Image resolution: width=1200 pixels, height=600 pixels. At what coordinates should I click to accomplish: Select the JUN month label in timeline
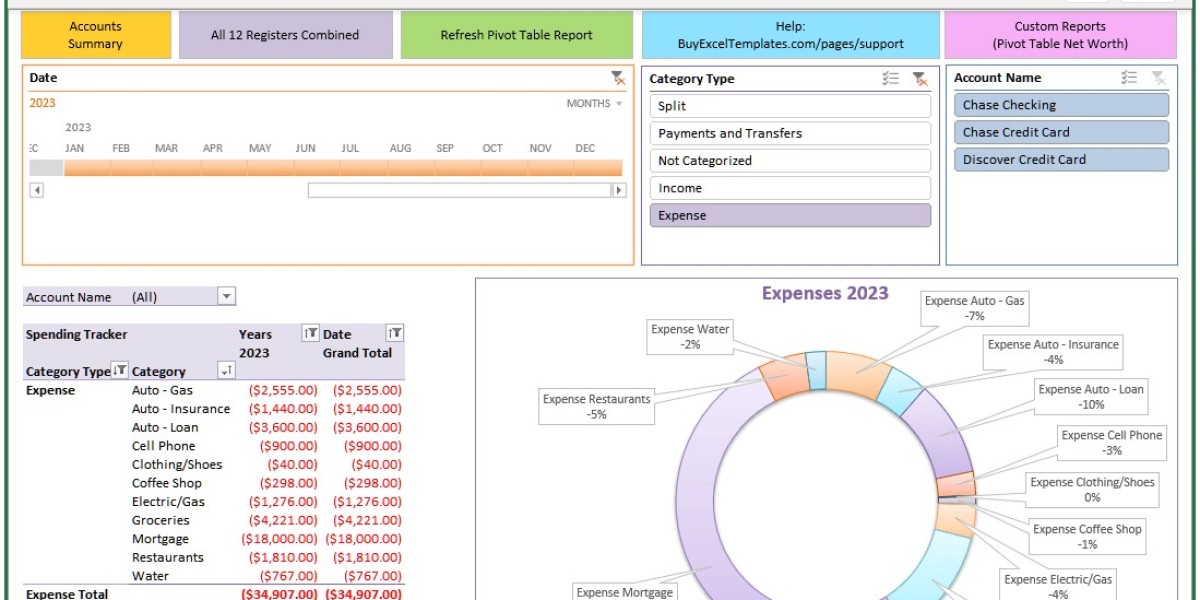[306, 148]
